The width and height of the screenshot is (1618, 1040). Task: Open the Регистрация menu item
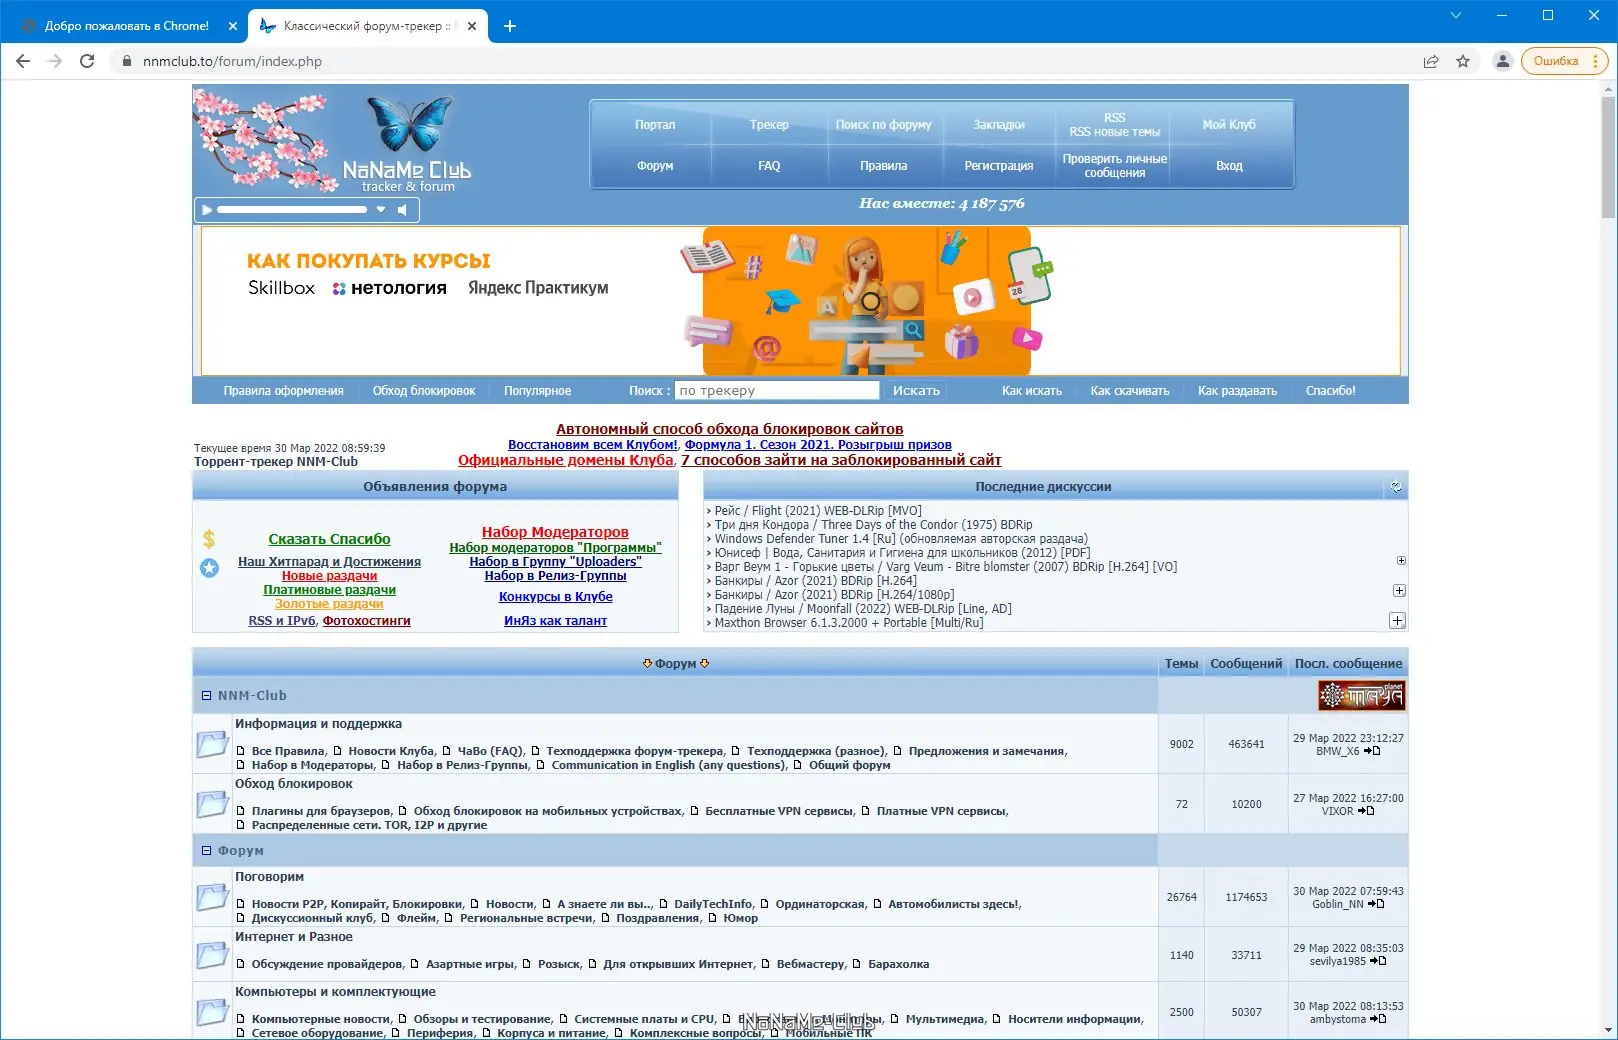tap(999, 166)
